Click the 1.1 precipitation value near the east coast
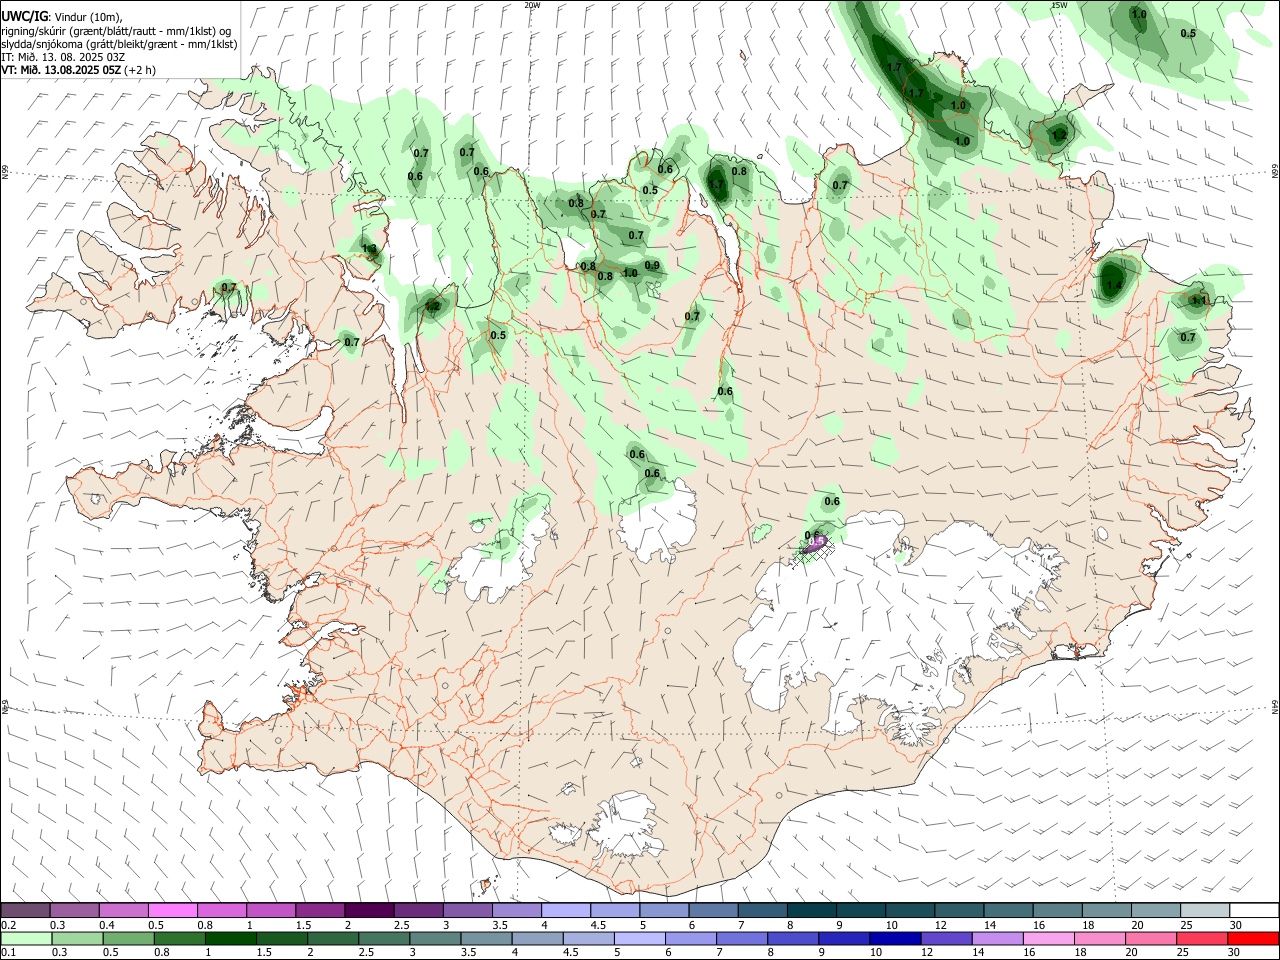The width and height of the screenshot is (1280, 960). tap(1200, 299)
